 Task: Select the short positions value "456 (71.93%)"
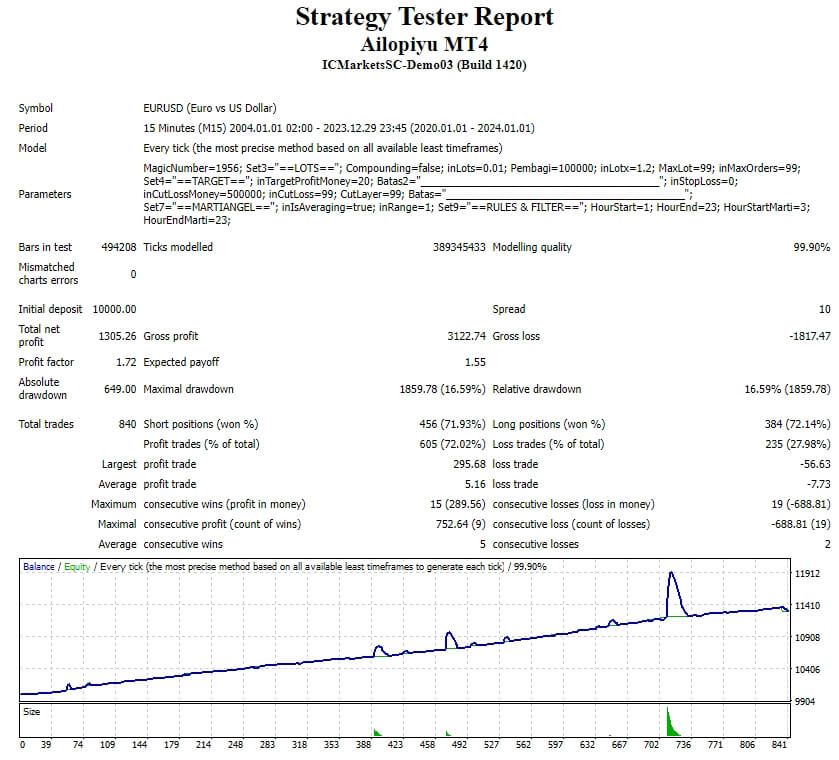pyautogui.click(x=453, y=424)
